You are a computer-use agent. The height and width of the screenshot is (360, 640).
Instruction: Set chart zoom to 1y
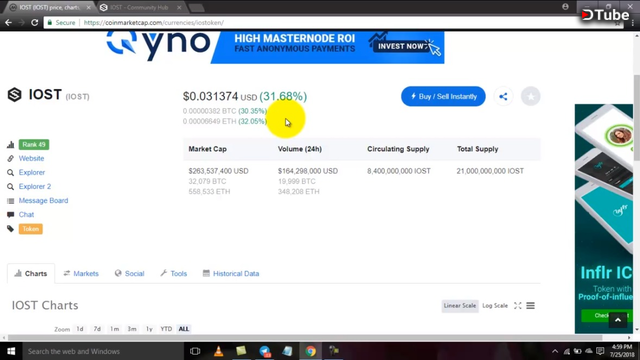pos(149,329)
